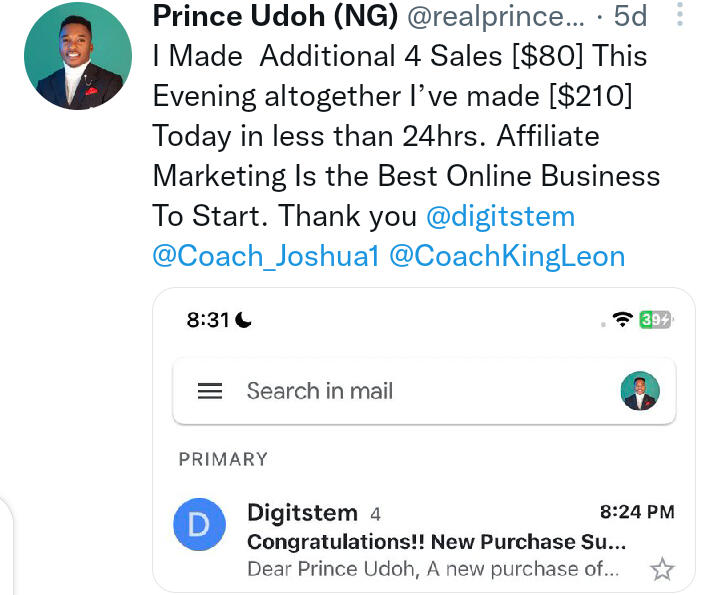The height and width of the screenshot is (595, 720).
Task: Open the Gmail hamburger menu
Action: [210, 391]
